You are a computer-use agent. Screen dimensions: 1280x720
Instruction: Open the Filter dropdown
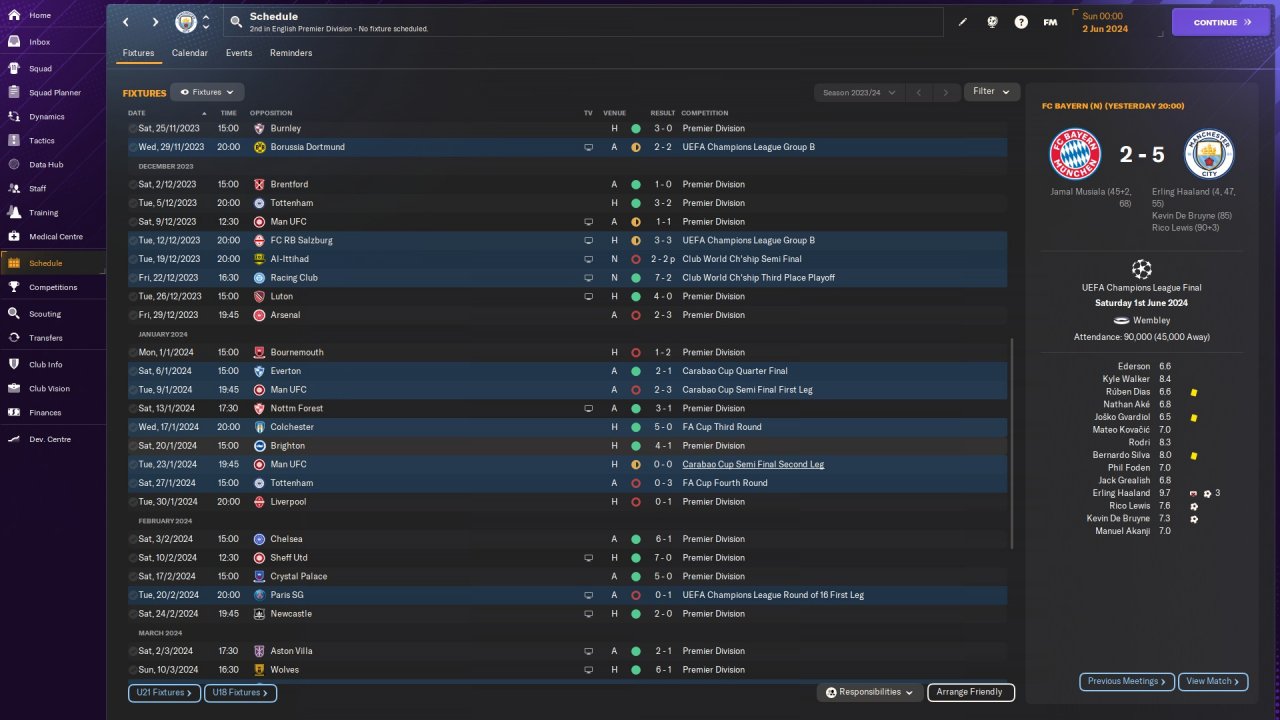pos(991,92)
